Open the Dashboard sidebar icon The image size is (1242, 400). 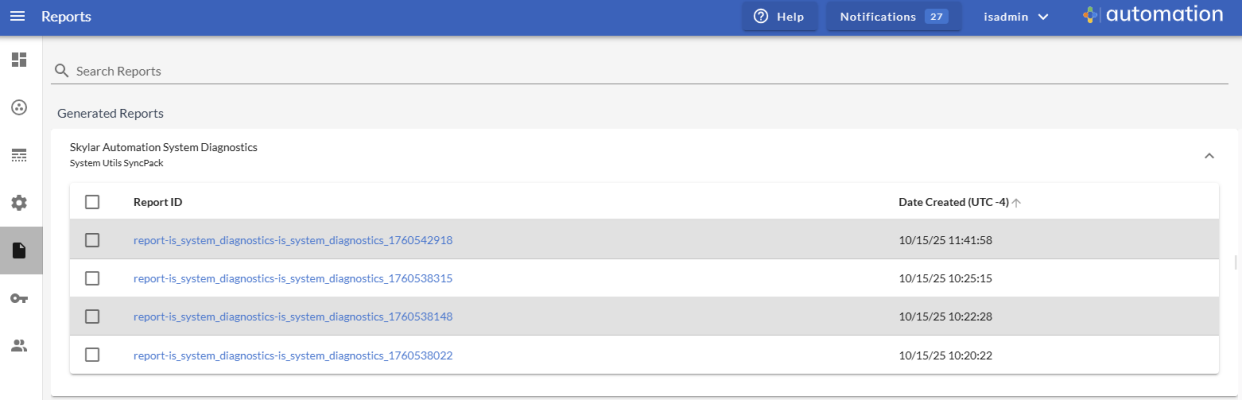[18, 60]
